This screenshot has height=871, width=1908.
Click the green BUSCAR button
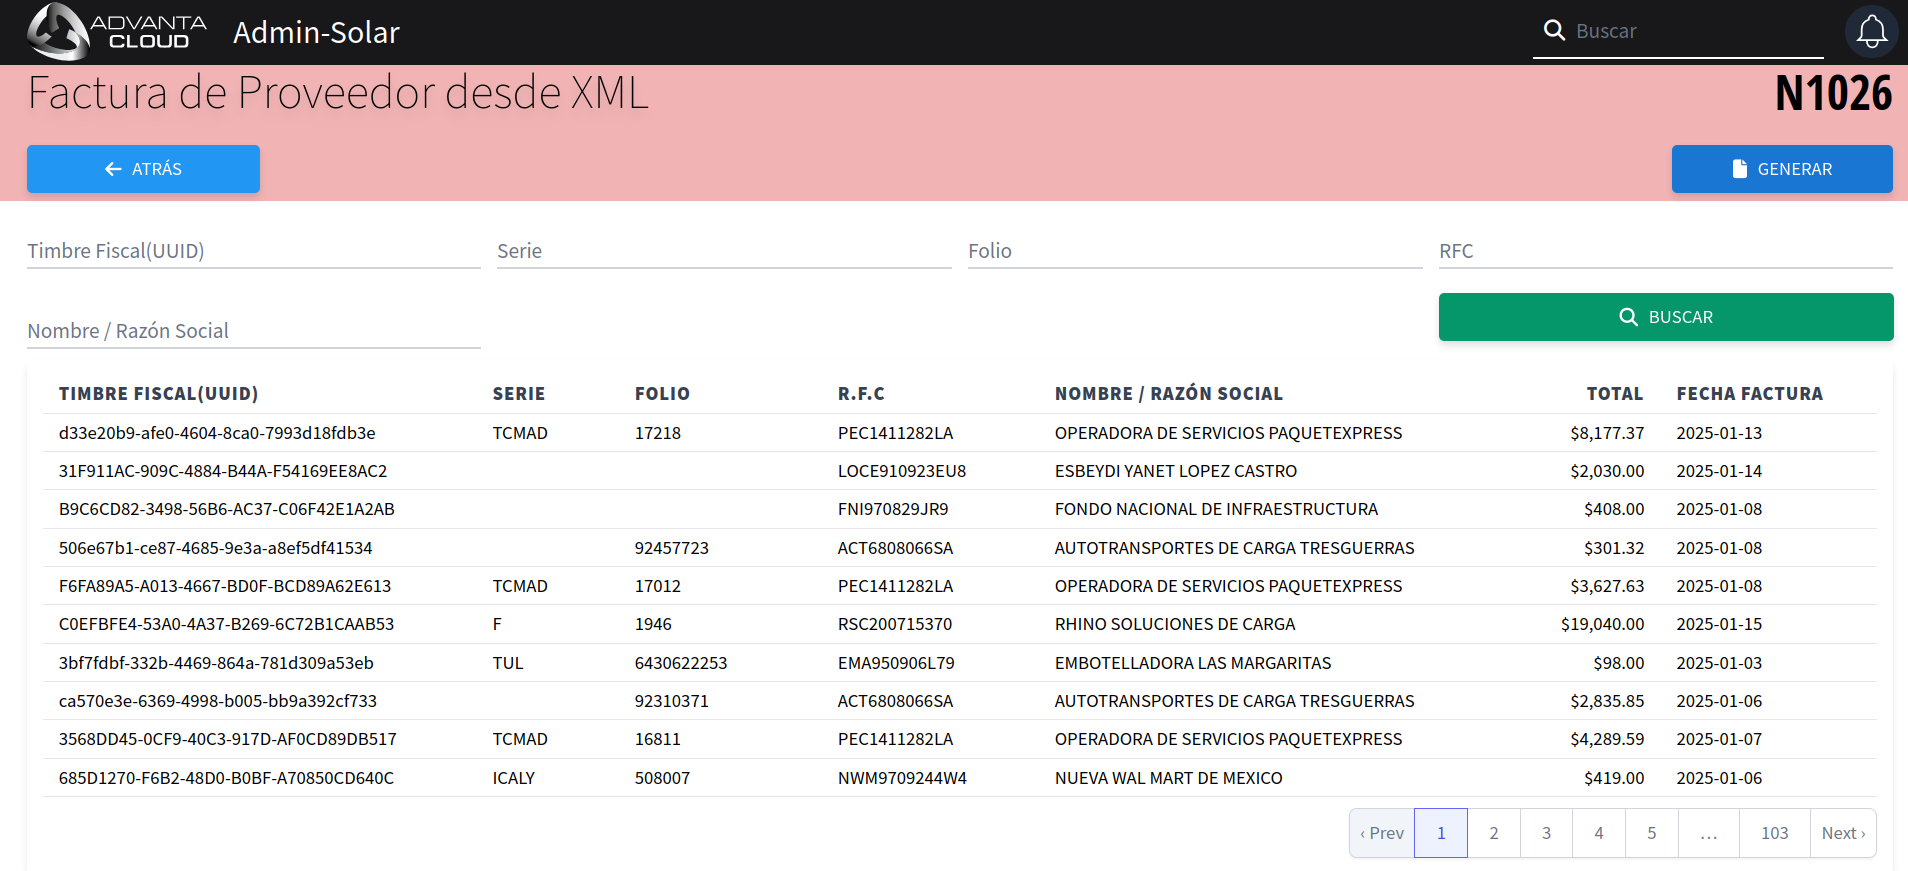(1666, 317)
